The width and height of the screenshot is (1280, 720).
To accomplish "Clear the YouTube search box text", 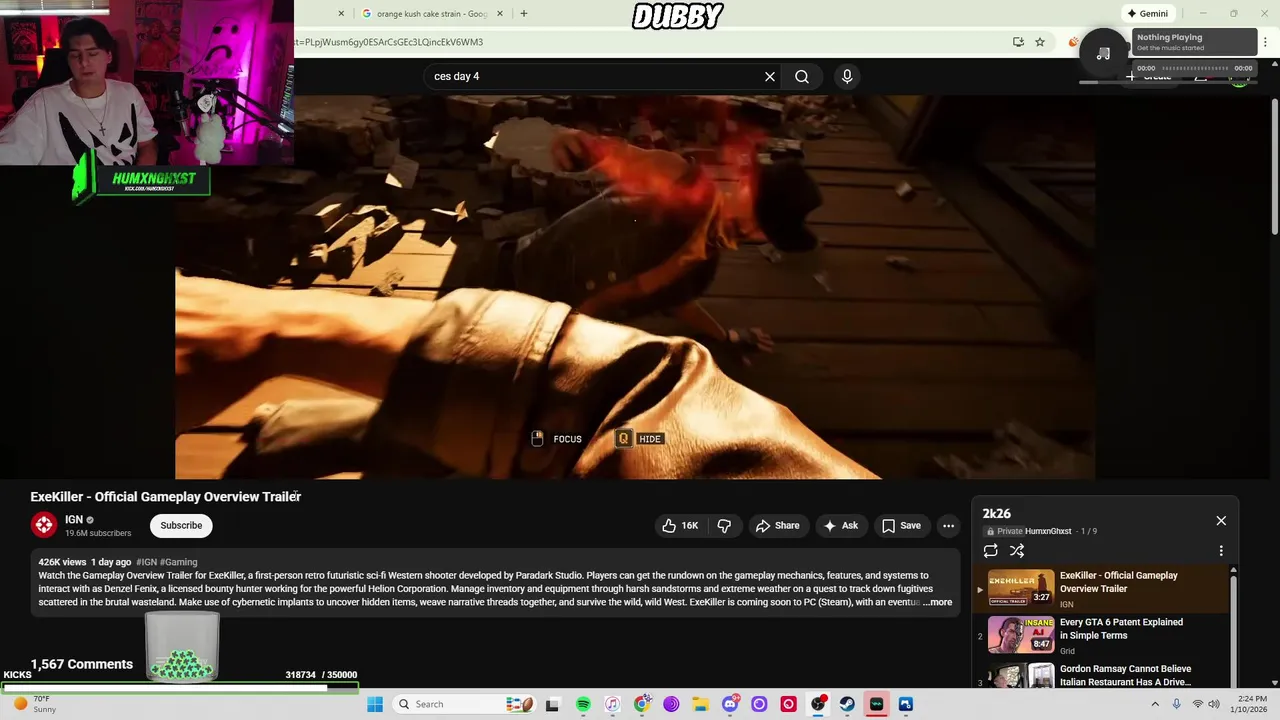I will (x=770, y=76).
